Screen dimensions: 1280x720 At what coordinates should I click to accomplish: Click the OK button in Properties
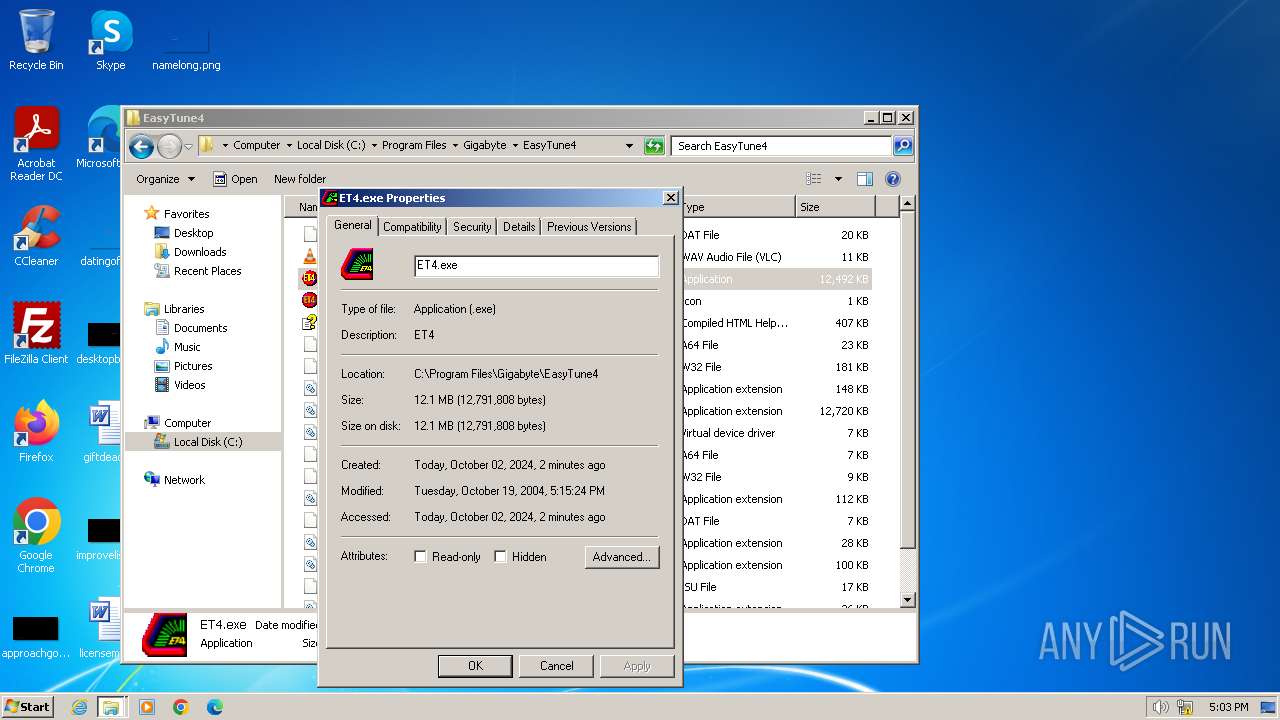coord(475,666)
